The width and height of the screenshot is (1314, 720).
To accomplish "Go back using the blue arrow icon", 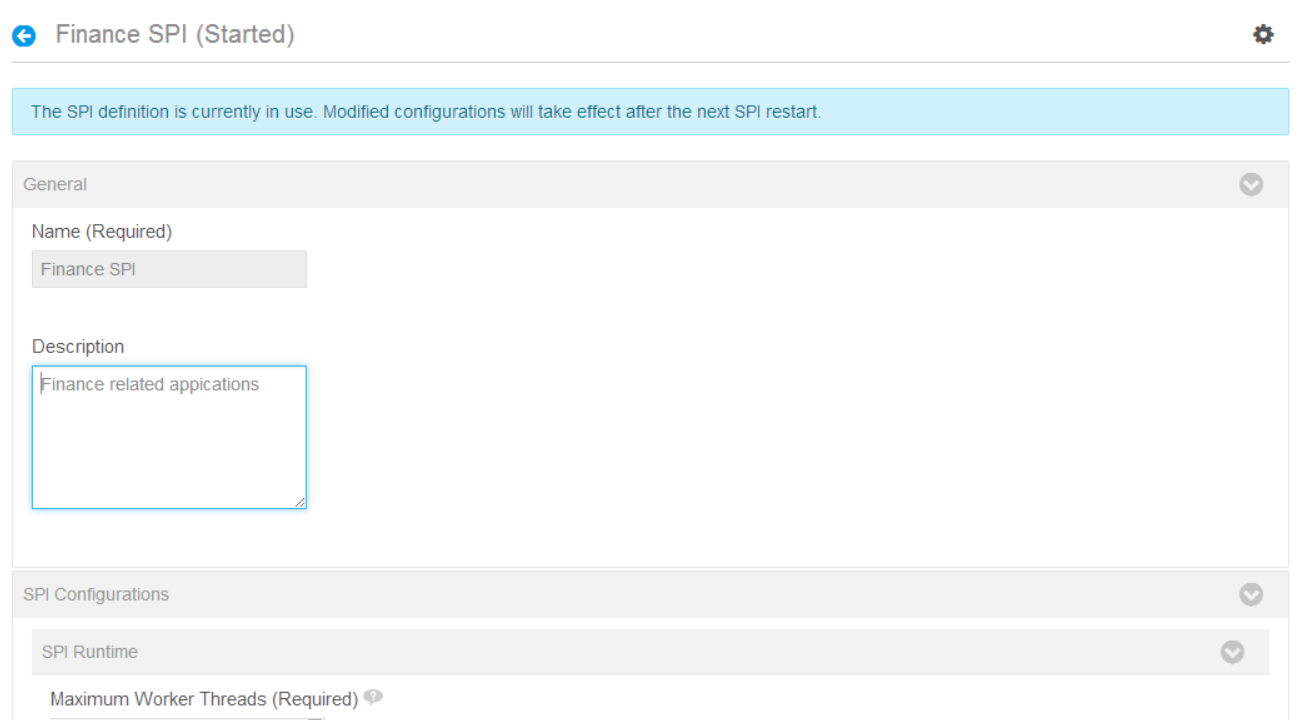I will (x=24, y=36).
